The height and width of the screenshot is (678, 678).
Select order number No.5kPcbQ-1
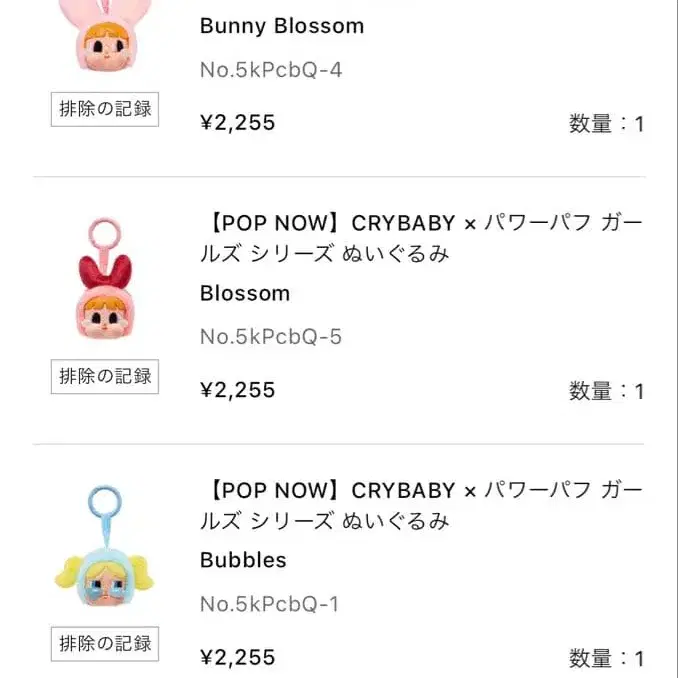270,604
